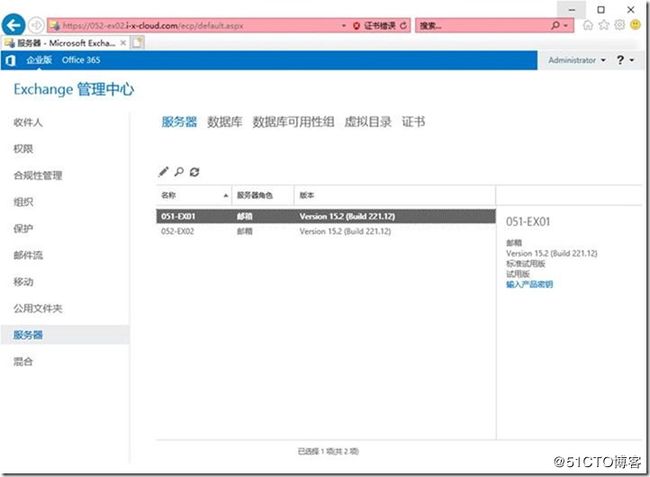The height and width of the screenshot is (477, 650).
Task: Close the Microsoft Exchange browser tab
Action: 123,43
